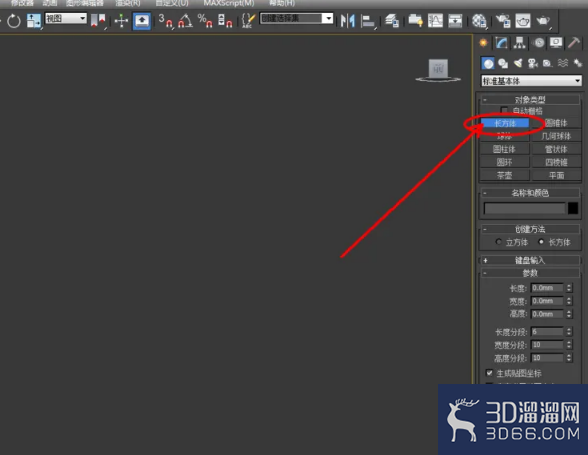This screenshot has height=455, width=588.
Task: Click the 管状体 object type button
Action: coord(556,149)
